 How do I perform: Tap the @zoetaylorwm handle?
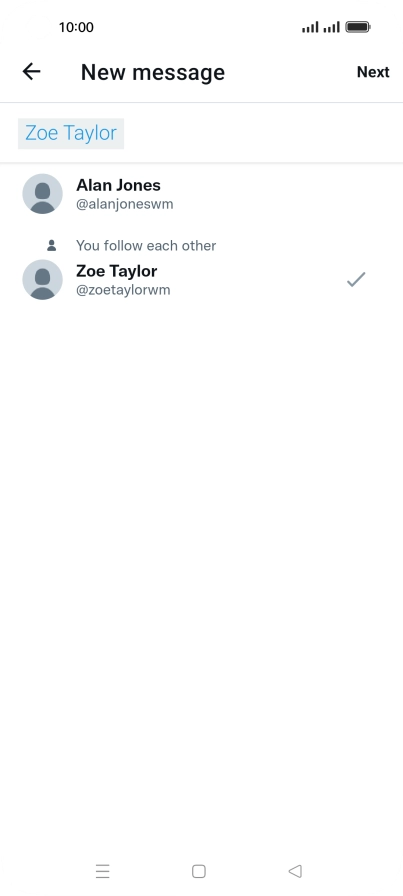(x=123, y=290)
